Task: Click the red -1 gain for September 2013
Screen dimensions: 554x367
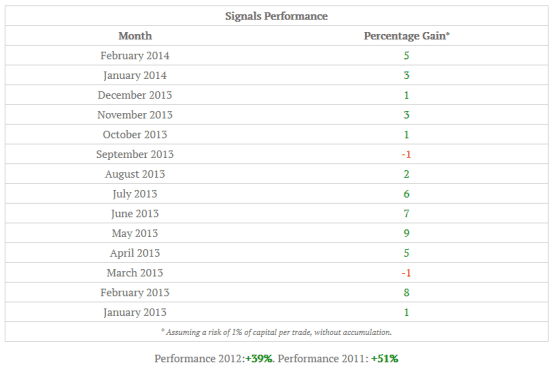Action: (x=406, y=155)
